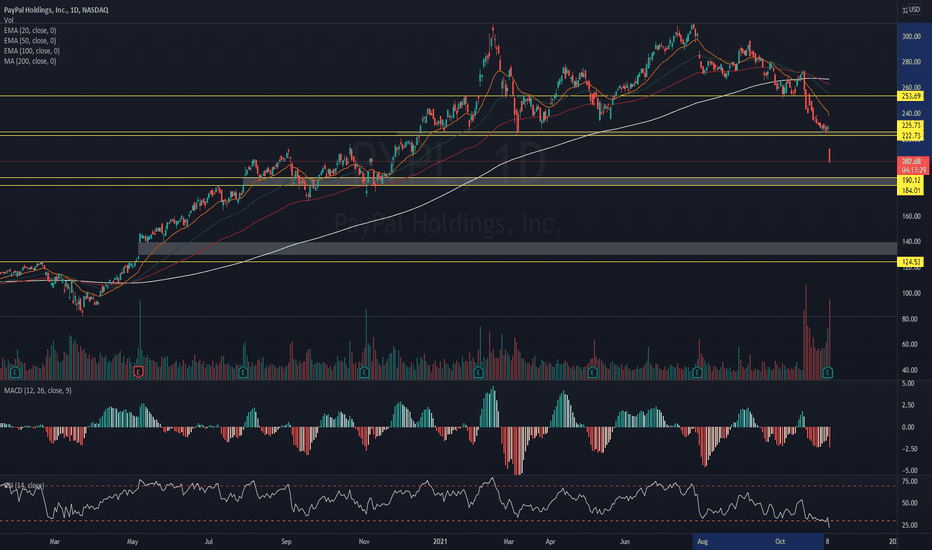Click 160.00 on the price scale

click(x=911, y=216)
